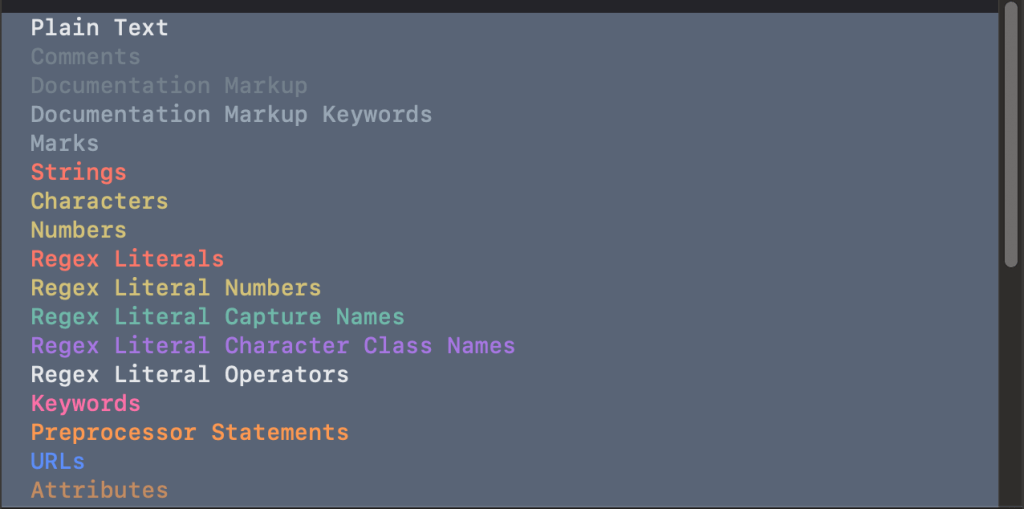The image size is (1024, 509).
Task: Choose Regex Literal Character Class Names
Action: coord(272,346)
